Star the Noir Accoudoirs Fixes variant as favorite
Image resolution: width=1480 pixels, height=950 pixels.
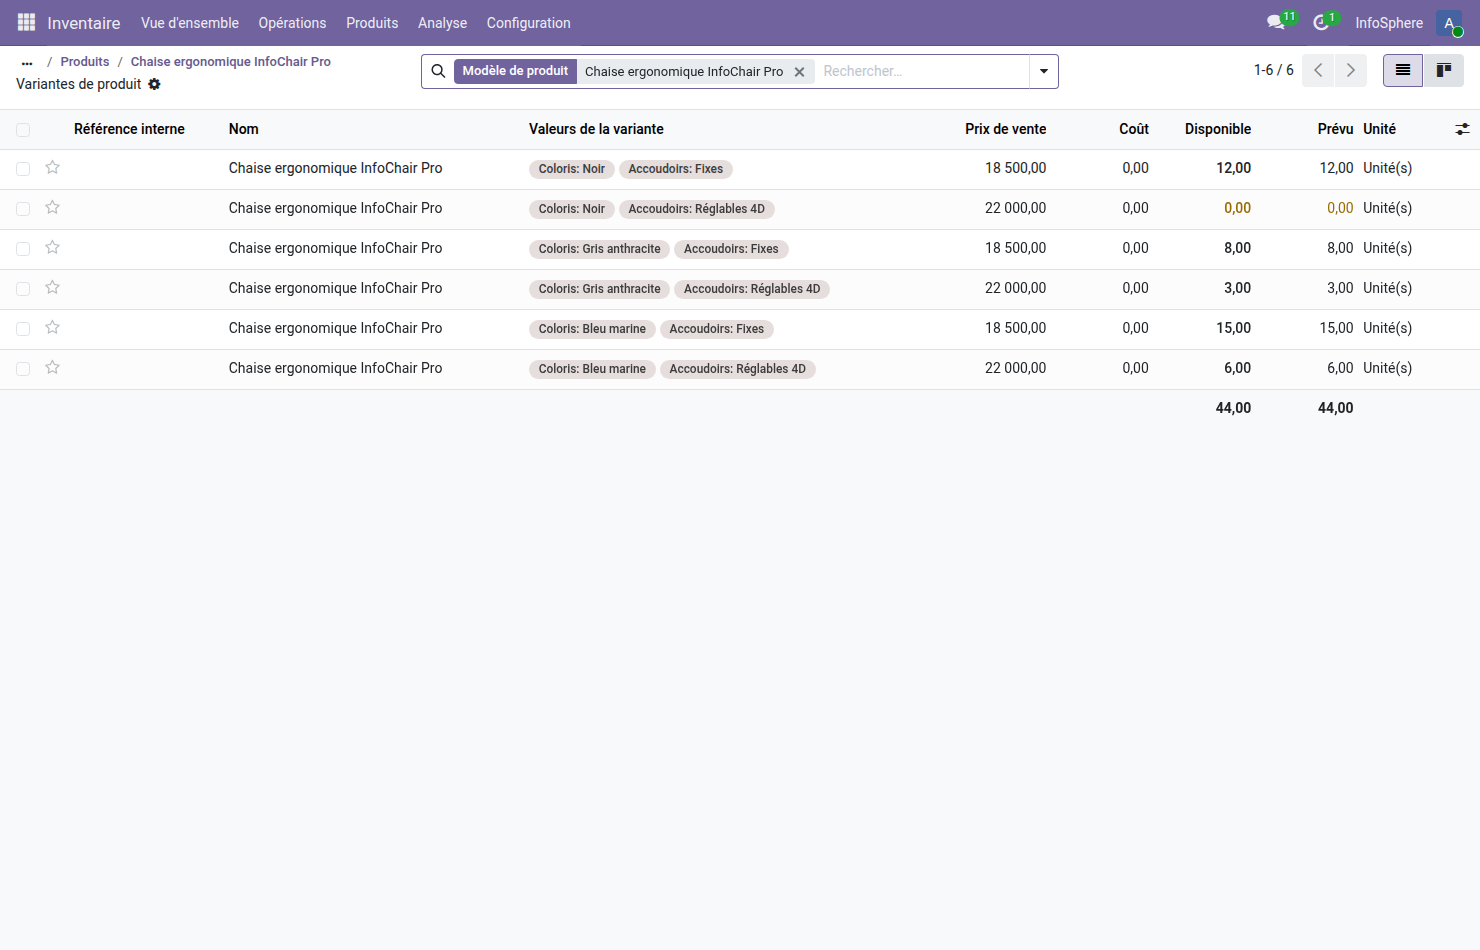click(53, 168)
